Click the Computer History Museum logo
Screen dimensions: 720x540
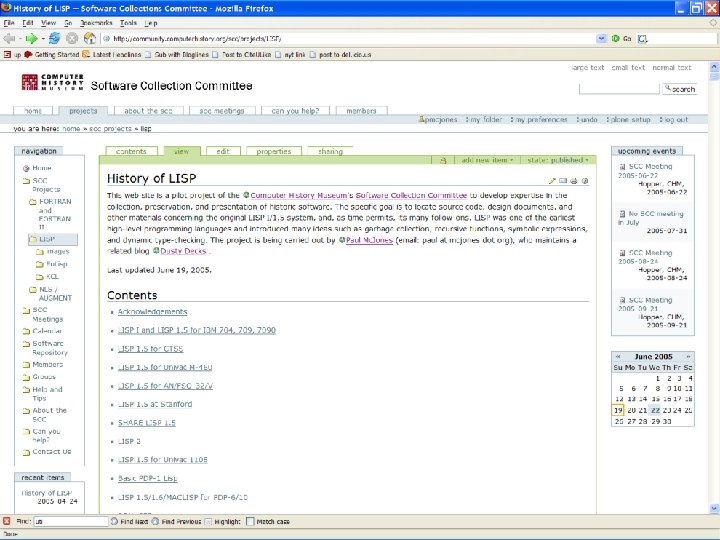pos(52,82)
